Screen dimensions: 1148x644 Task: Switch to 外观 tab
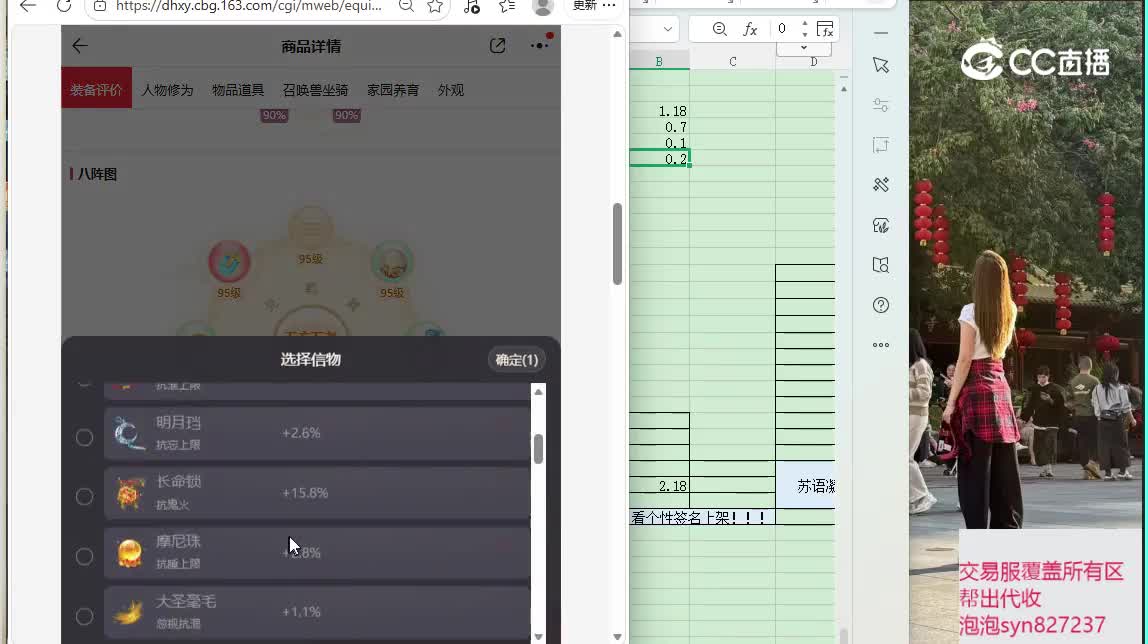(451, 90)
